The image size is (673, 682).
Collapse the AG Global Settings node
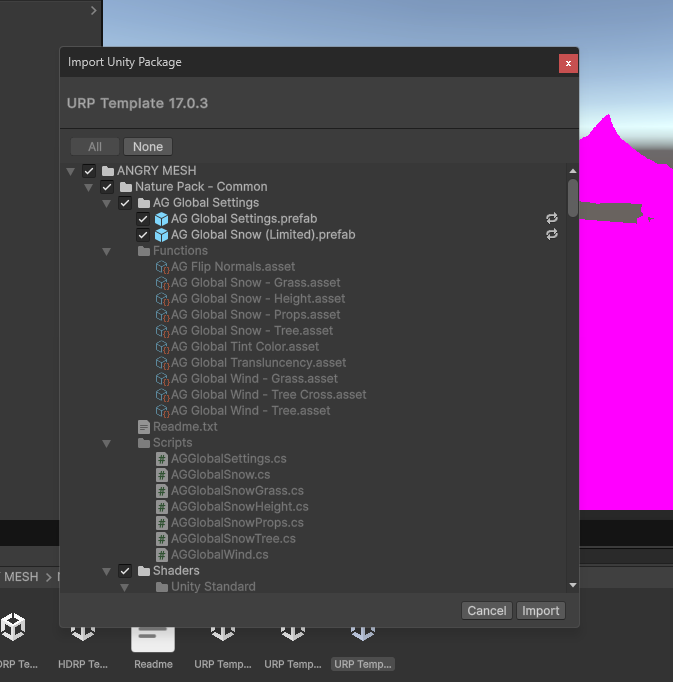[107, 204]
